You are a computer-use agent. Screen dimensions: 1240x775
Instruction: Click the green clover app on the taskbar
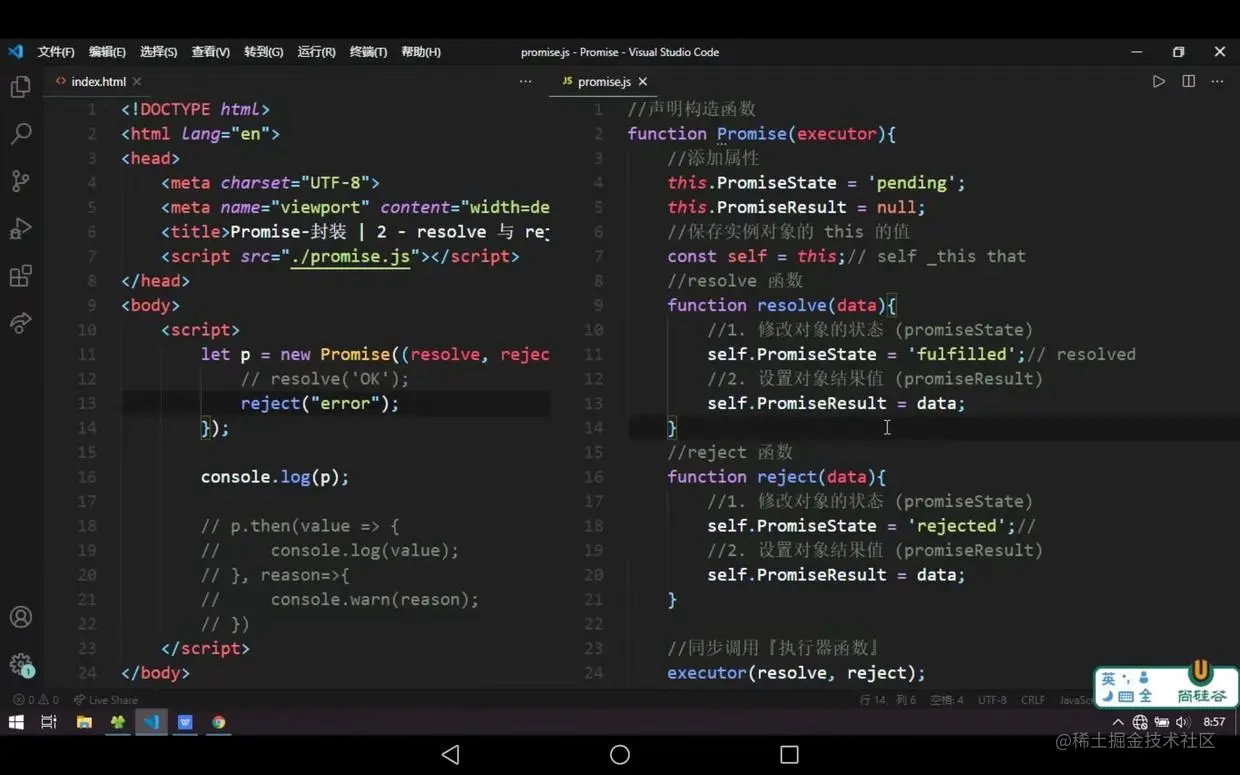pyautogui.click(x=117, y=722)
